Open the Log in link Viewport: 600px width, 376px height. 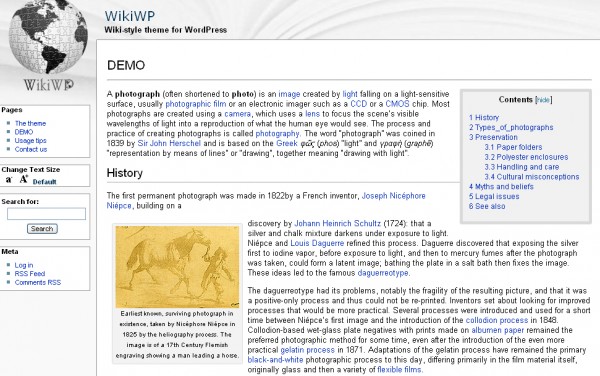(x=24, y=265)
